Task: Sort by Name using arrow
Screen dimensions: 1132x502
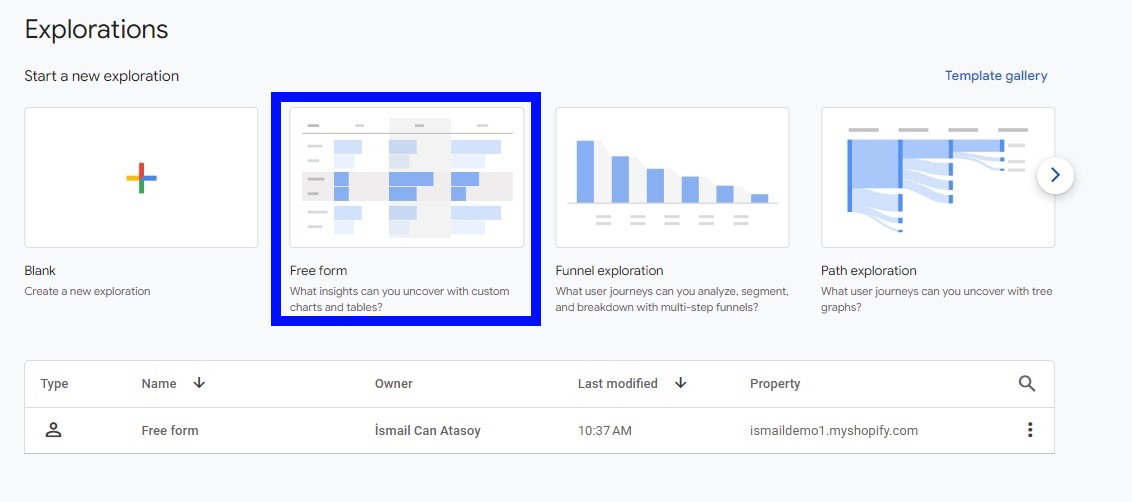Action: (x=199, y=384)
